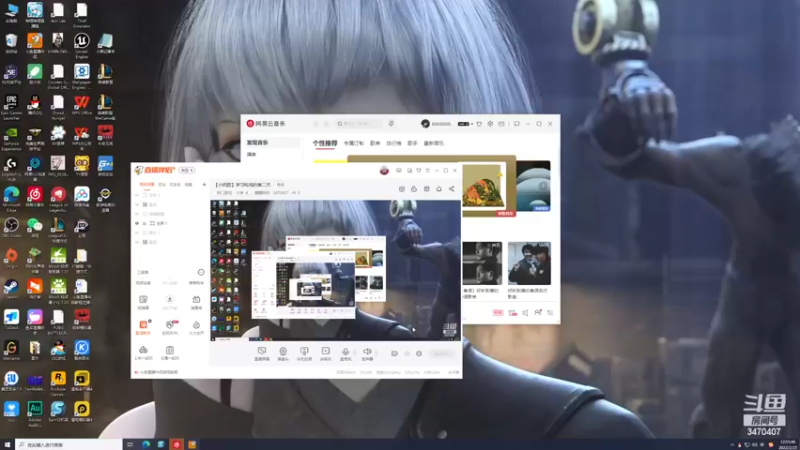Open the speaker source icon under the preview

(367, 354)
